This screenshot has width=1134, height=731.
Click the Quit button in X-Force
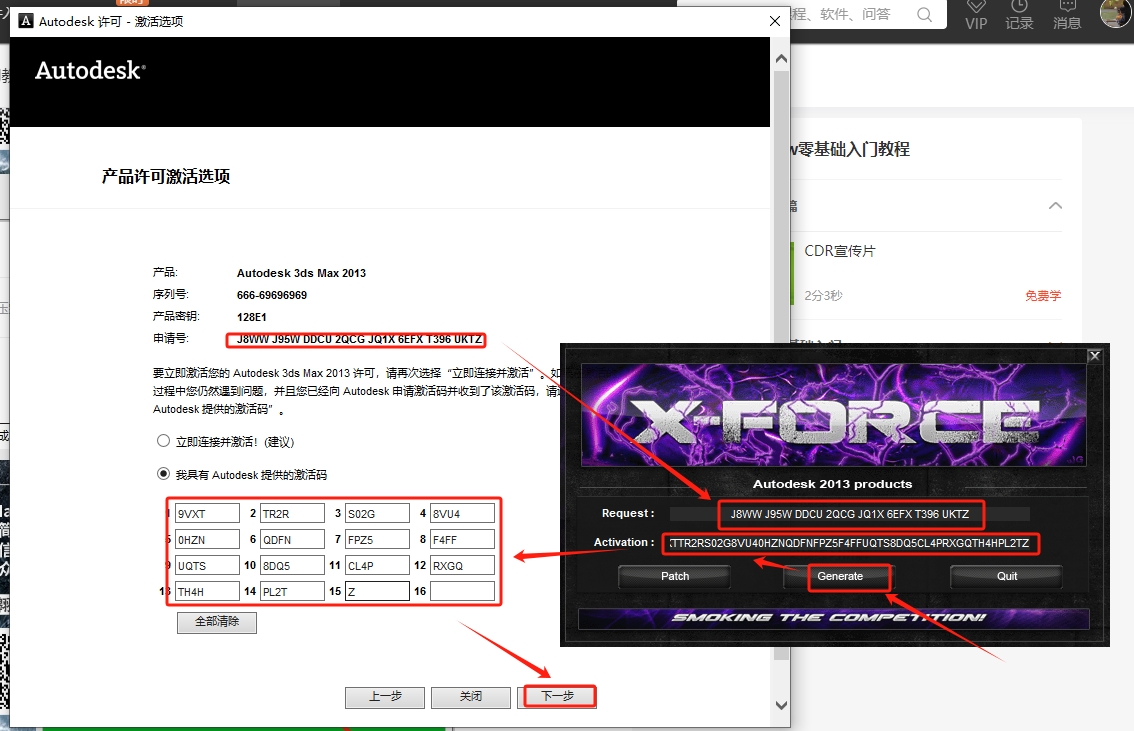tap(1007, 576)
